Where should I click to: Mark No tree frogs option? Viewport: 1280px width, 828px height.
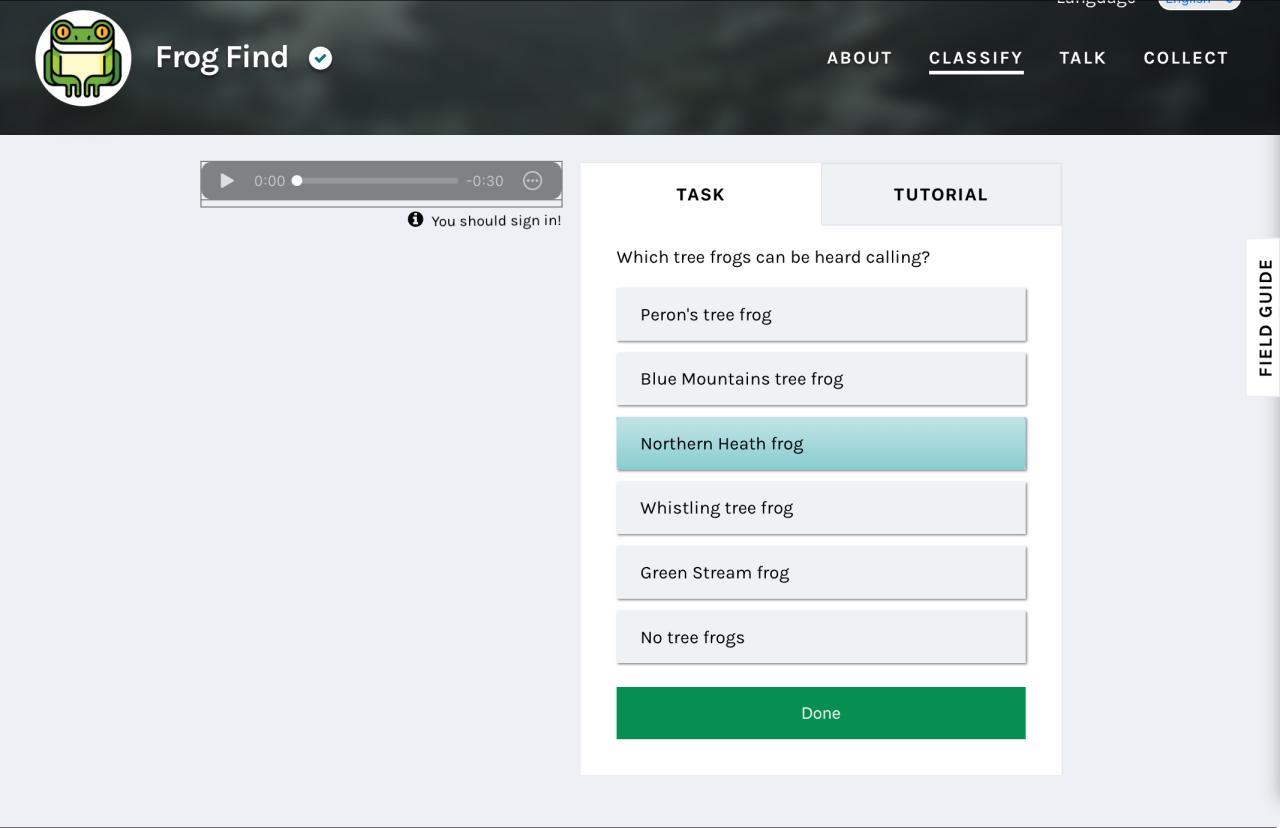pyautogui.click(x=821, y=638)
